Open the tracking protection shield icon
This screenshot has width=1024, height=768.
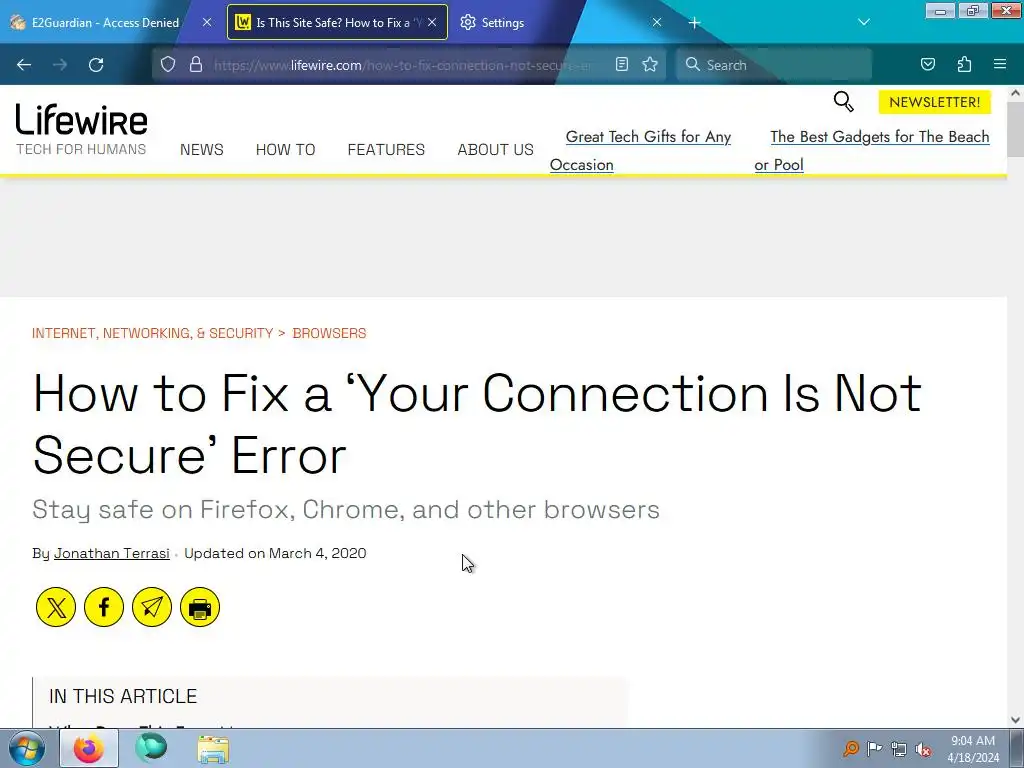tap(168, 65)
